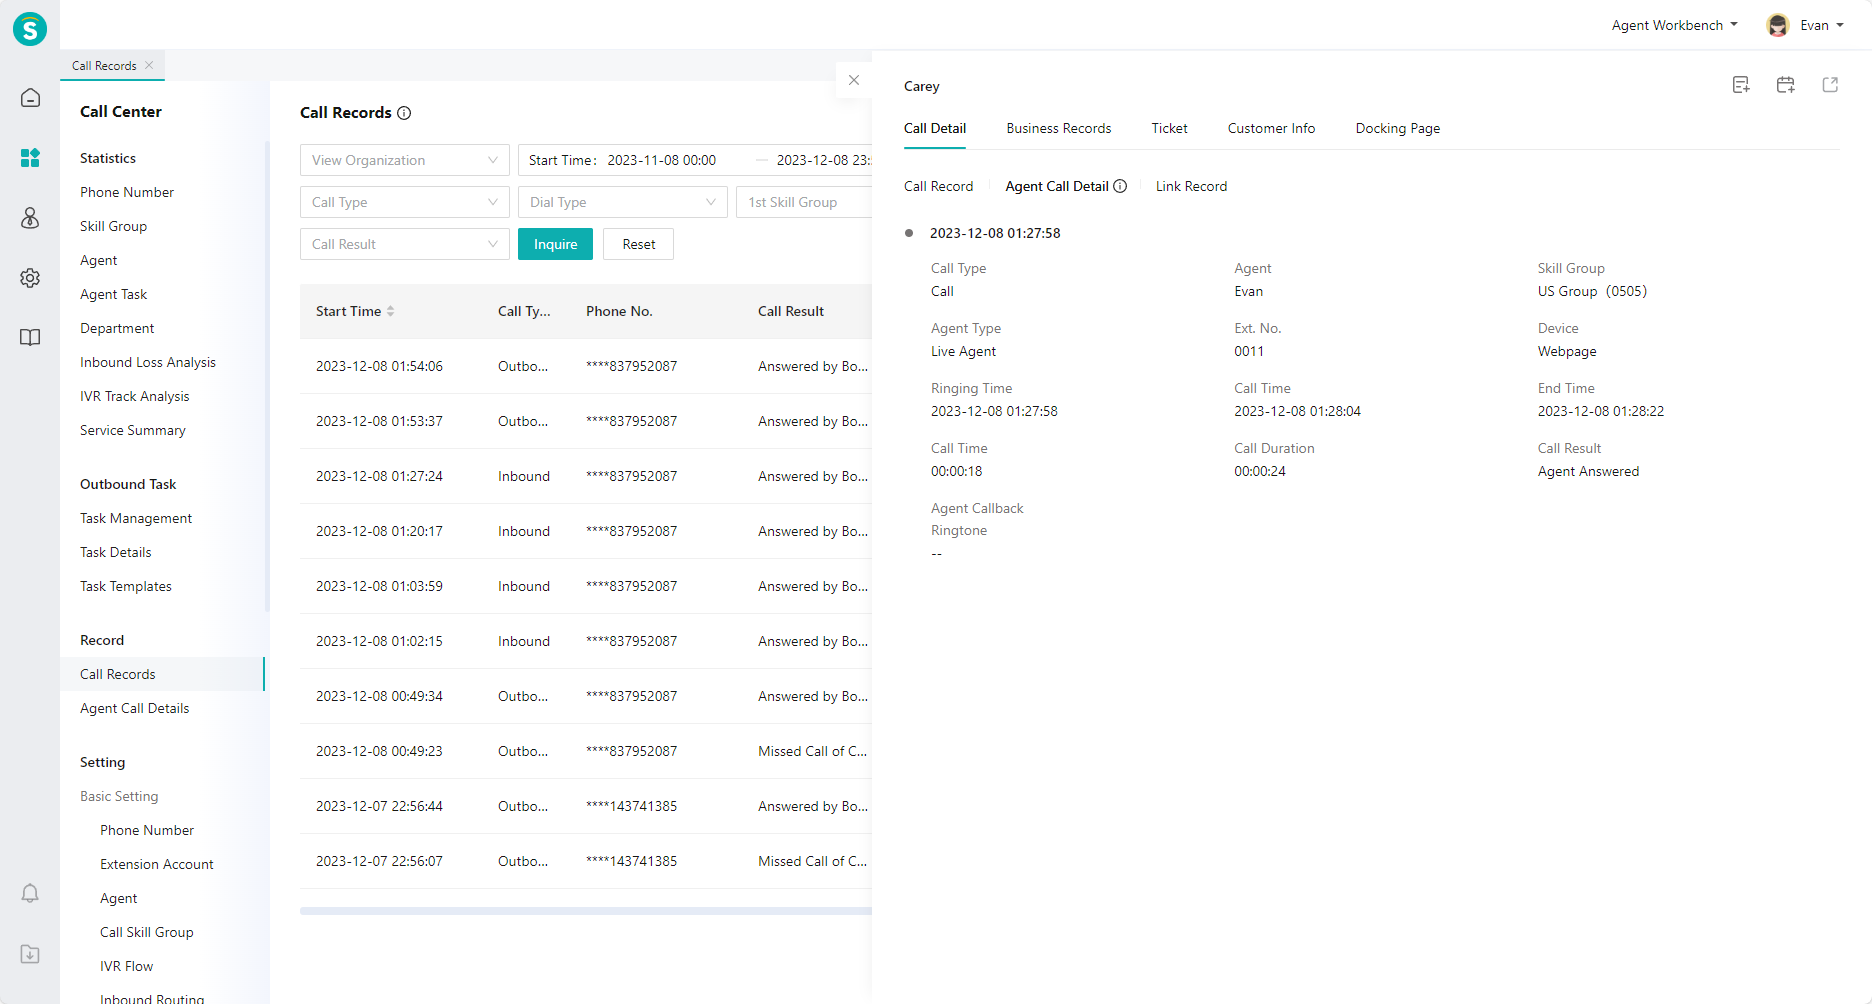
Task: Click the add note icon in Carey panel
Action: [x=1741, y=85]
